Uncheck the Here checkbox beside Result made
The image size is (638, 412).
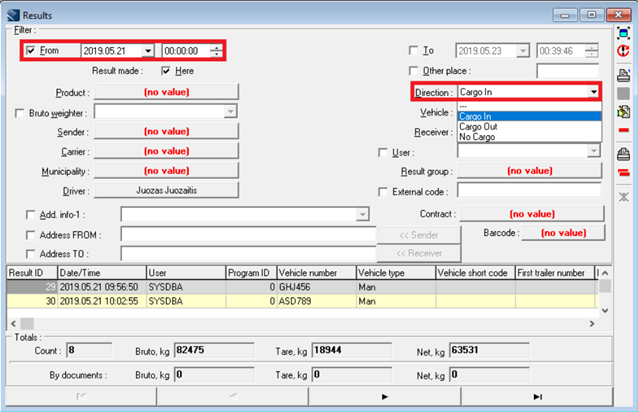click(x=166, y=71)
